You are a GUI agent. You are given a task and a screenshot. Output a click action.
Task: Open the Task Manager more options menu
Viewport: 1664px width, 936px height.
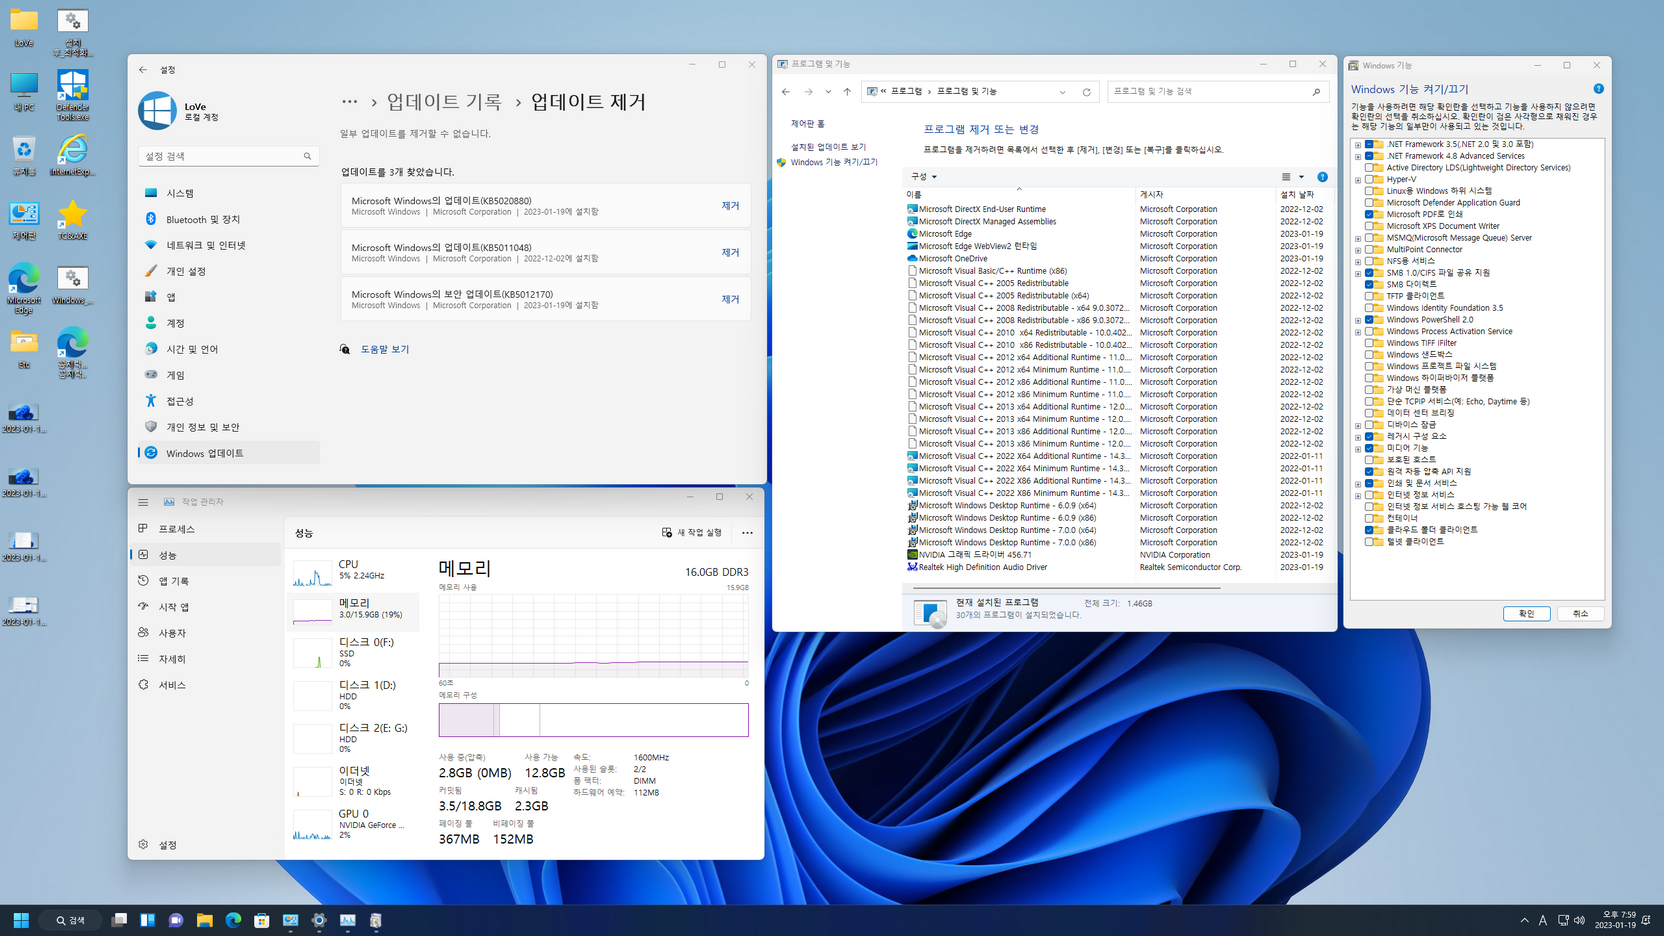click(747, 533)
